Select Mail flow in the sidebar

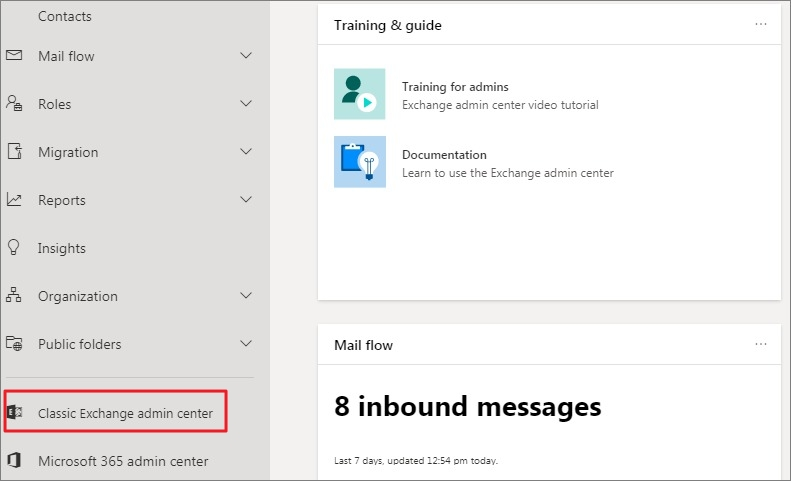(66, 56)
